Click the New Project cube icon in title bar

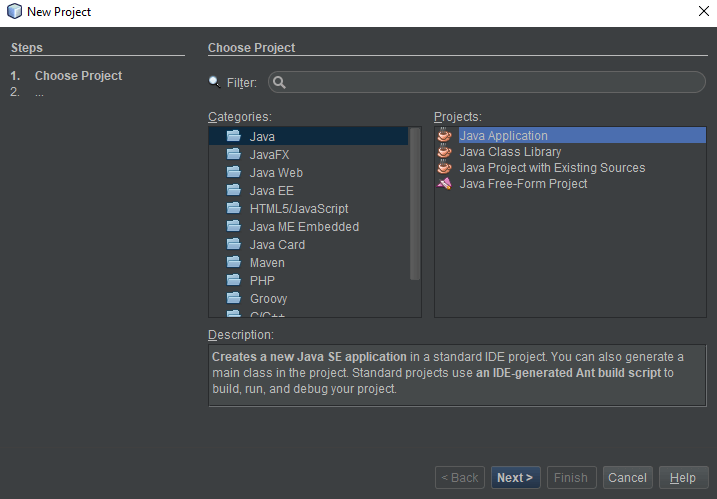point(14,11)
